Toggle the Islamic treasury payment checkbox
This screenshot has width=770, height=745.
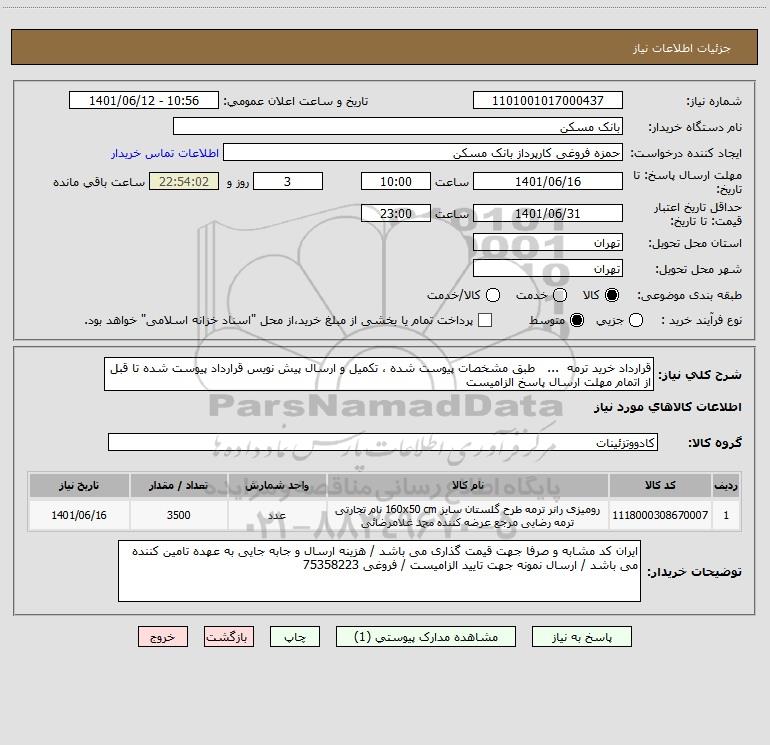485,320
